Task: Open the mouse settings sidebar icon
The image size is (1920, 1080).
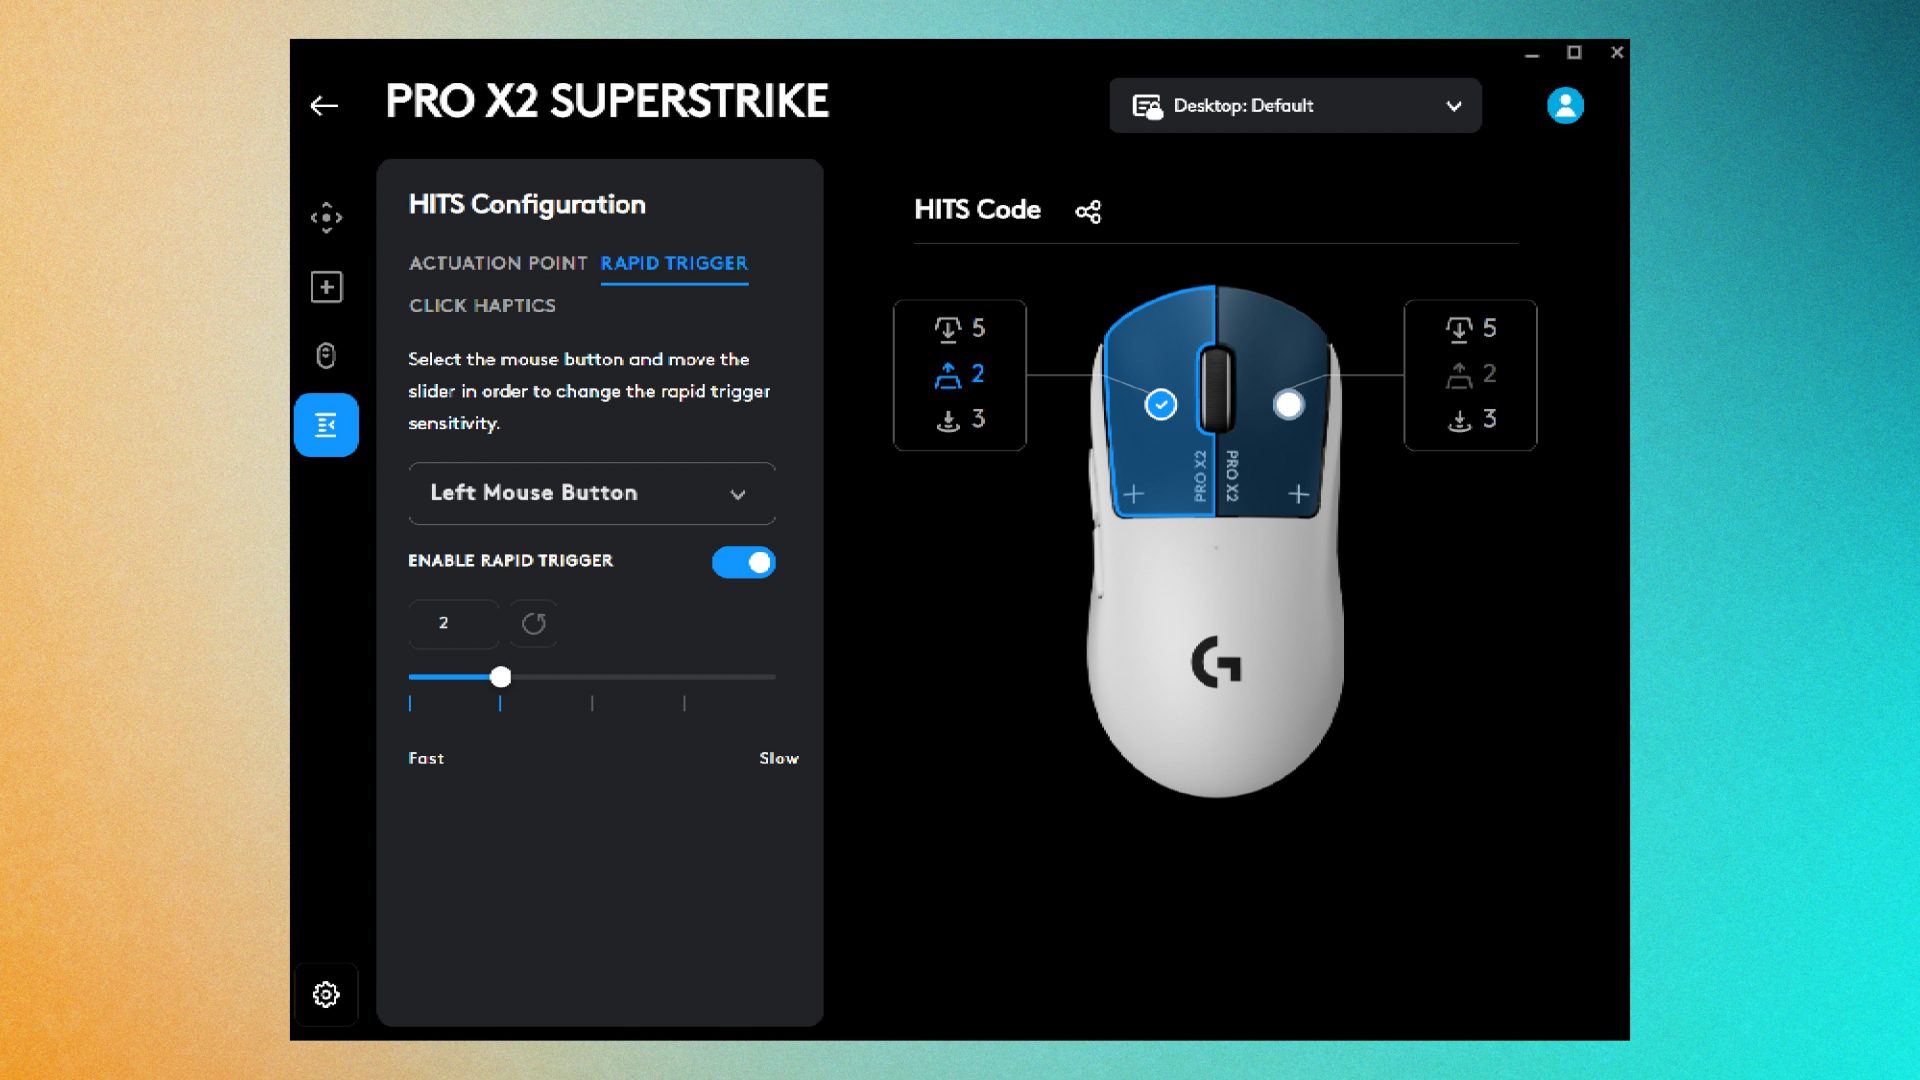Action: [326, 356]
